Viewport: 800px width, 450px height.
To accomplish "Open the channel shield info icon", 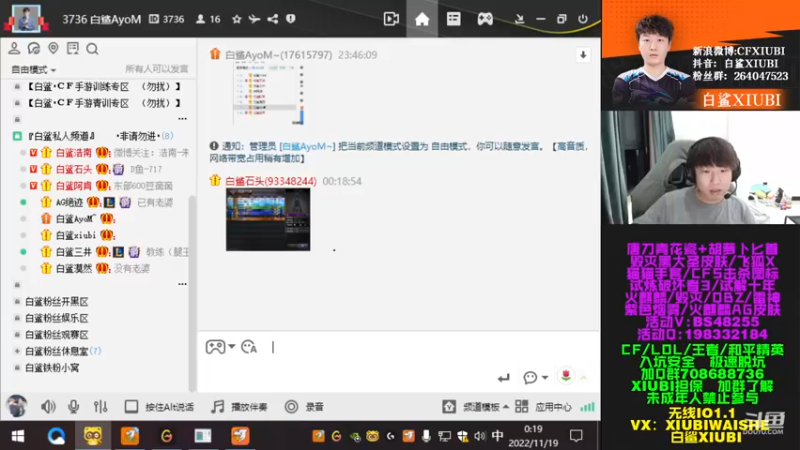I will 291,19.
